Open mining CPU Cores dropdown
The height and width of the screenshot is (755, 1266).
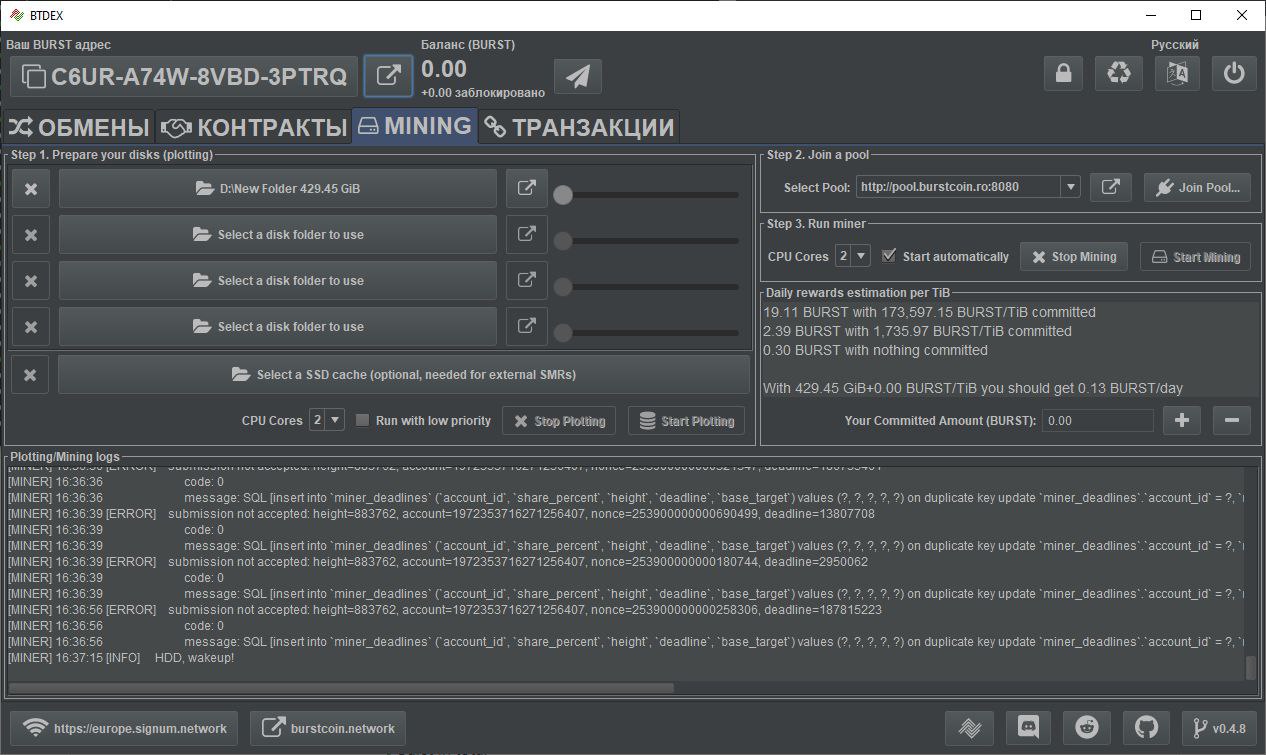coord(853,256)
